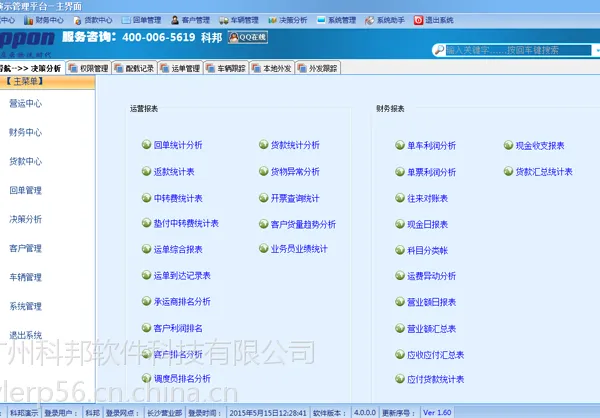Click green icon beside 调度员排名分析
Viewport: 600px width, 418px height.
click(147, 378)
